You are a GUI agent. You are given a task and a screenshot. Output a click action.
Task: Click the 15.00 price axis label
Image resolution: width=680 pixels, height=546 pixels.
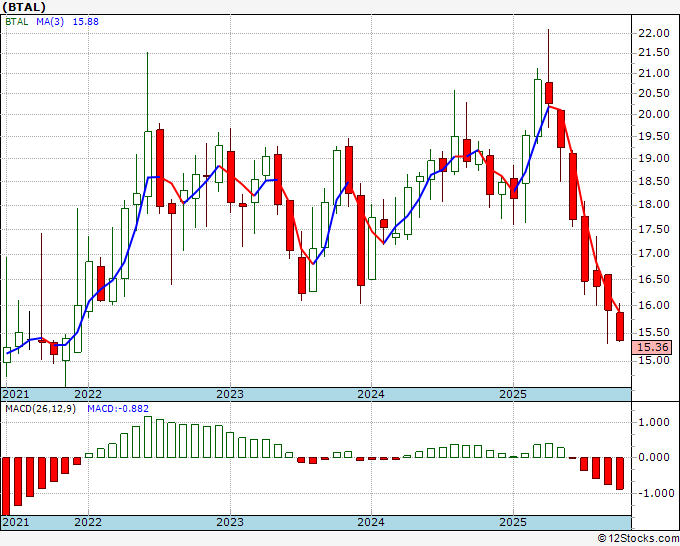pyautogui.click(x=654, y=360)
